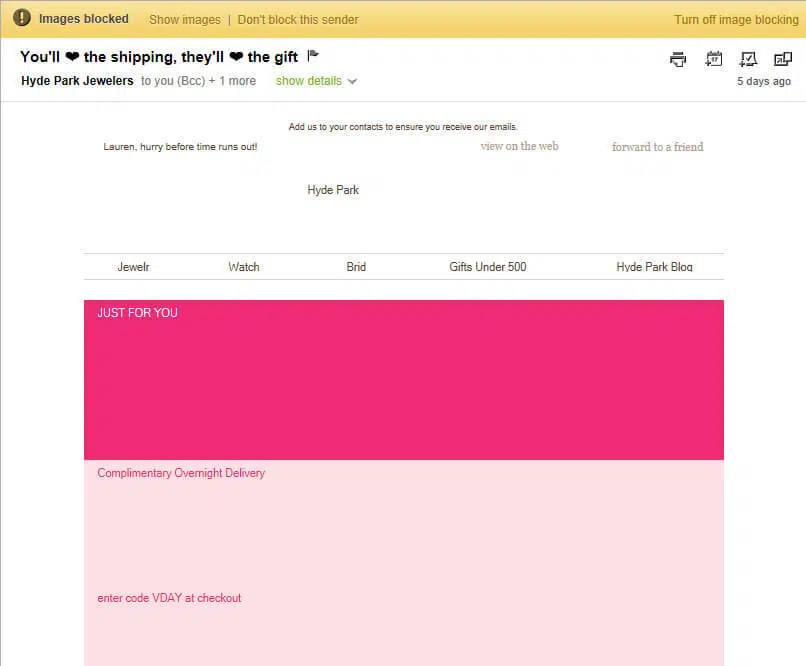Open the Jewelr navigation tab

point(133,267)
